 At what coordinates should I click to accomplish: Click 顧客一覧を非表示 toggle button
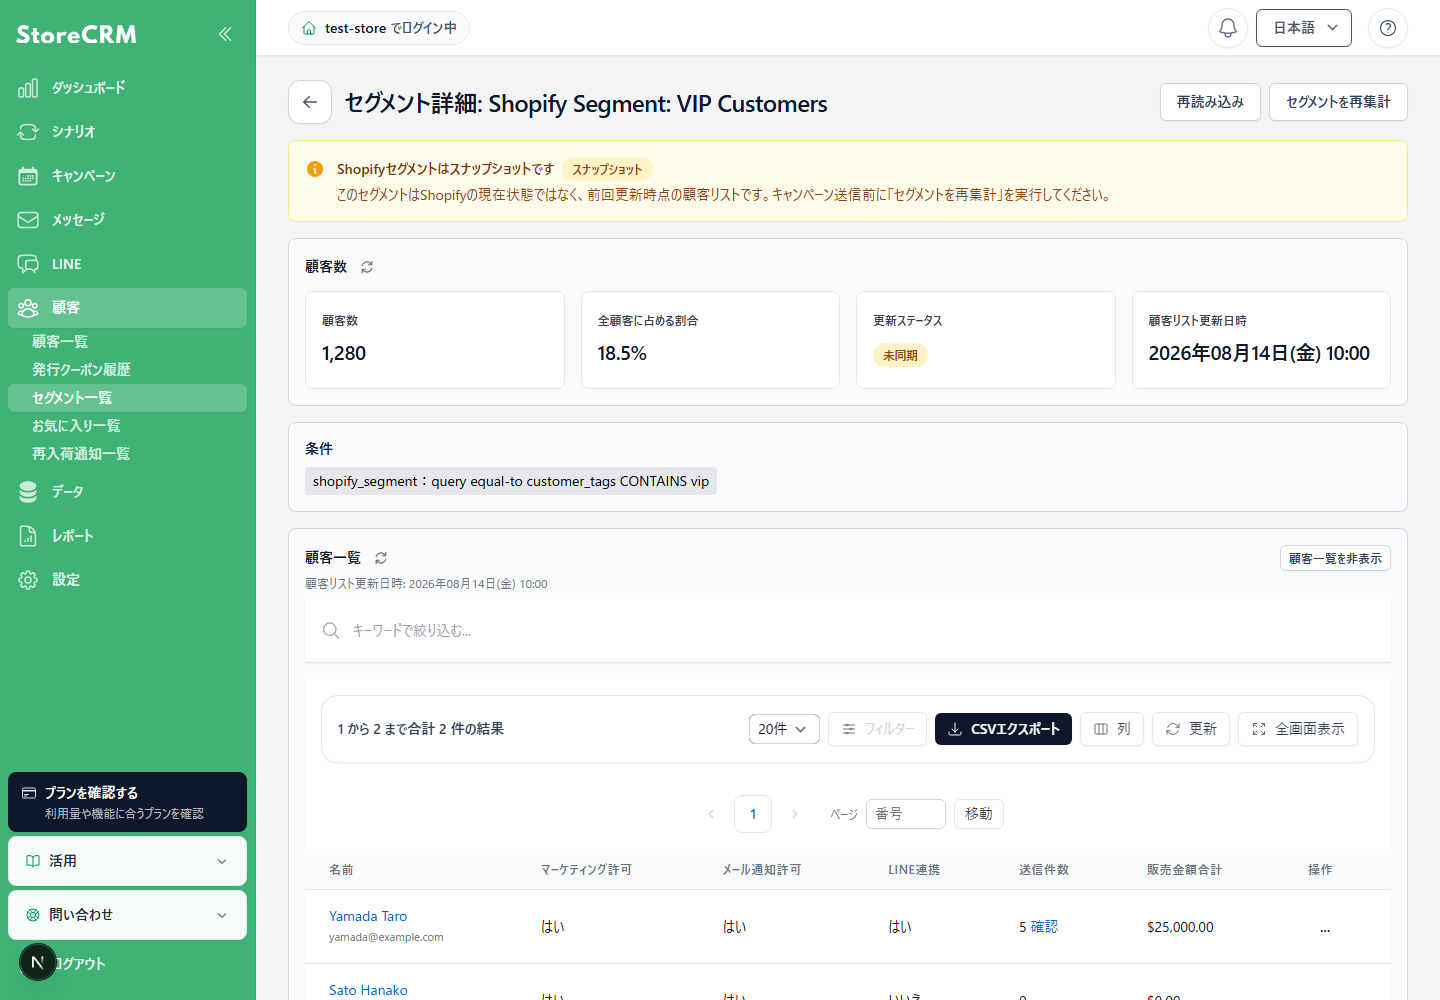(x=1335, y=558)
